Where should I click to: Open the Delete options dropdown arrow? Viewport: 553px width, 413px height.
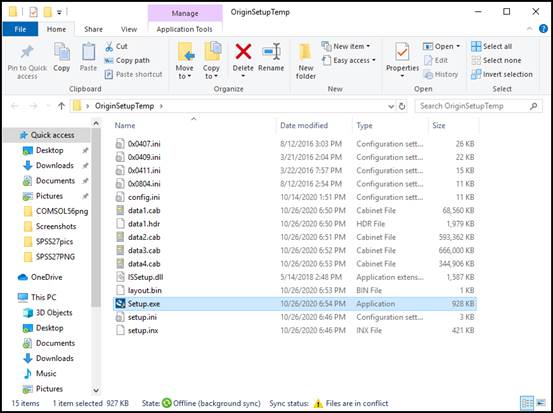[243, 76]
